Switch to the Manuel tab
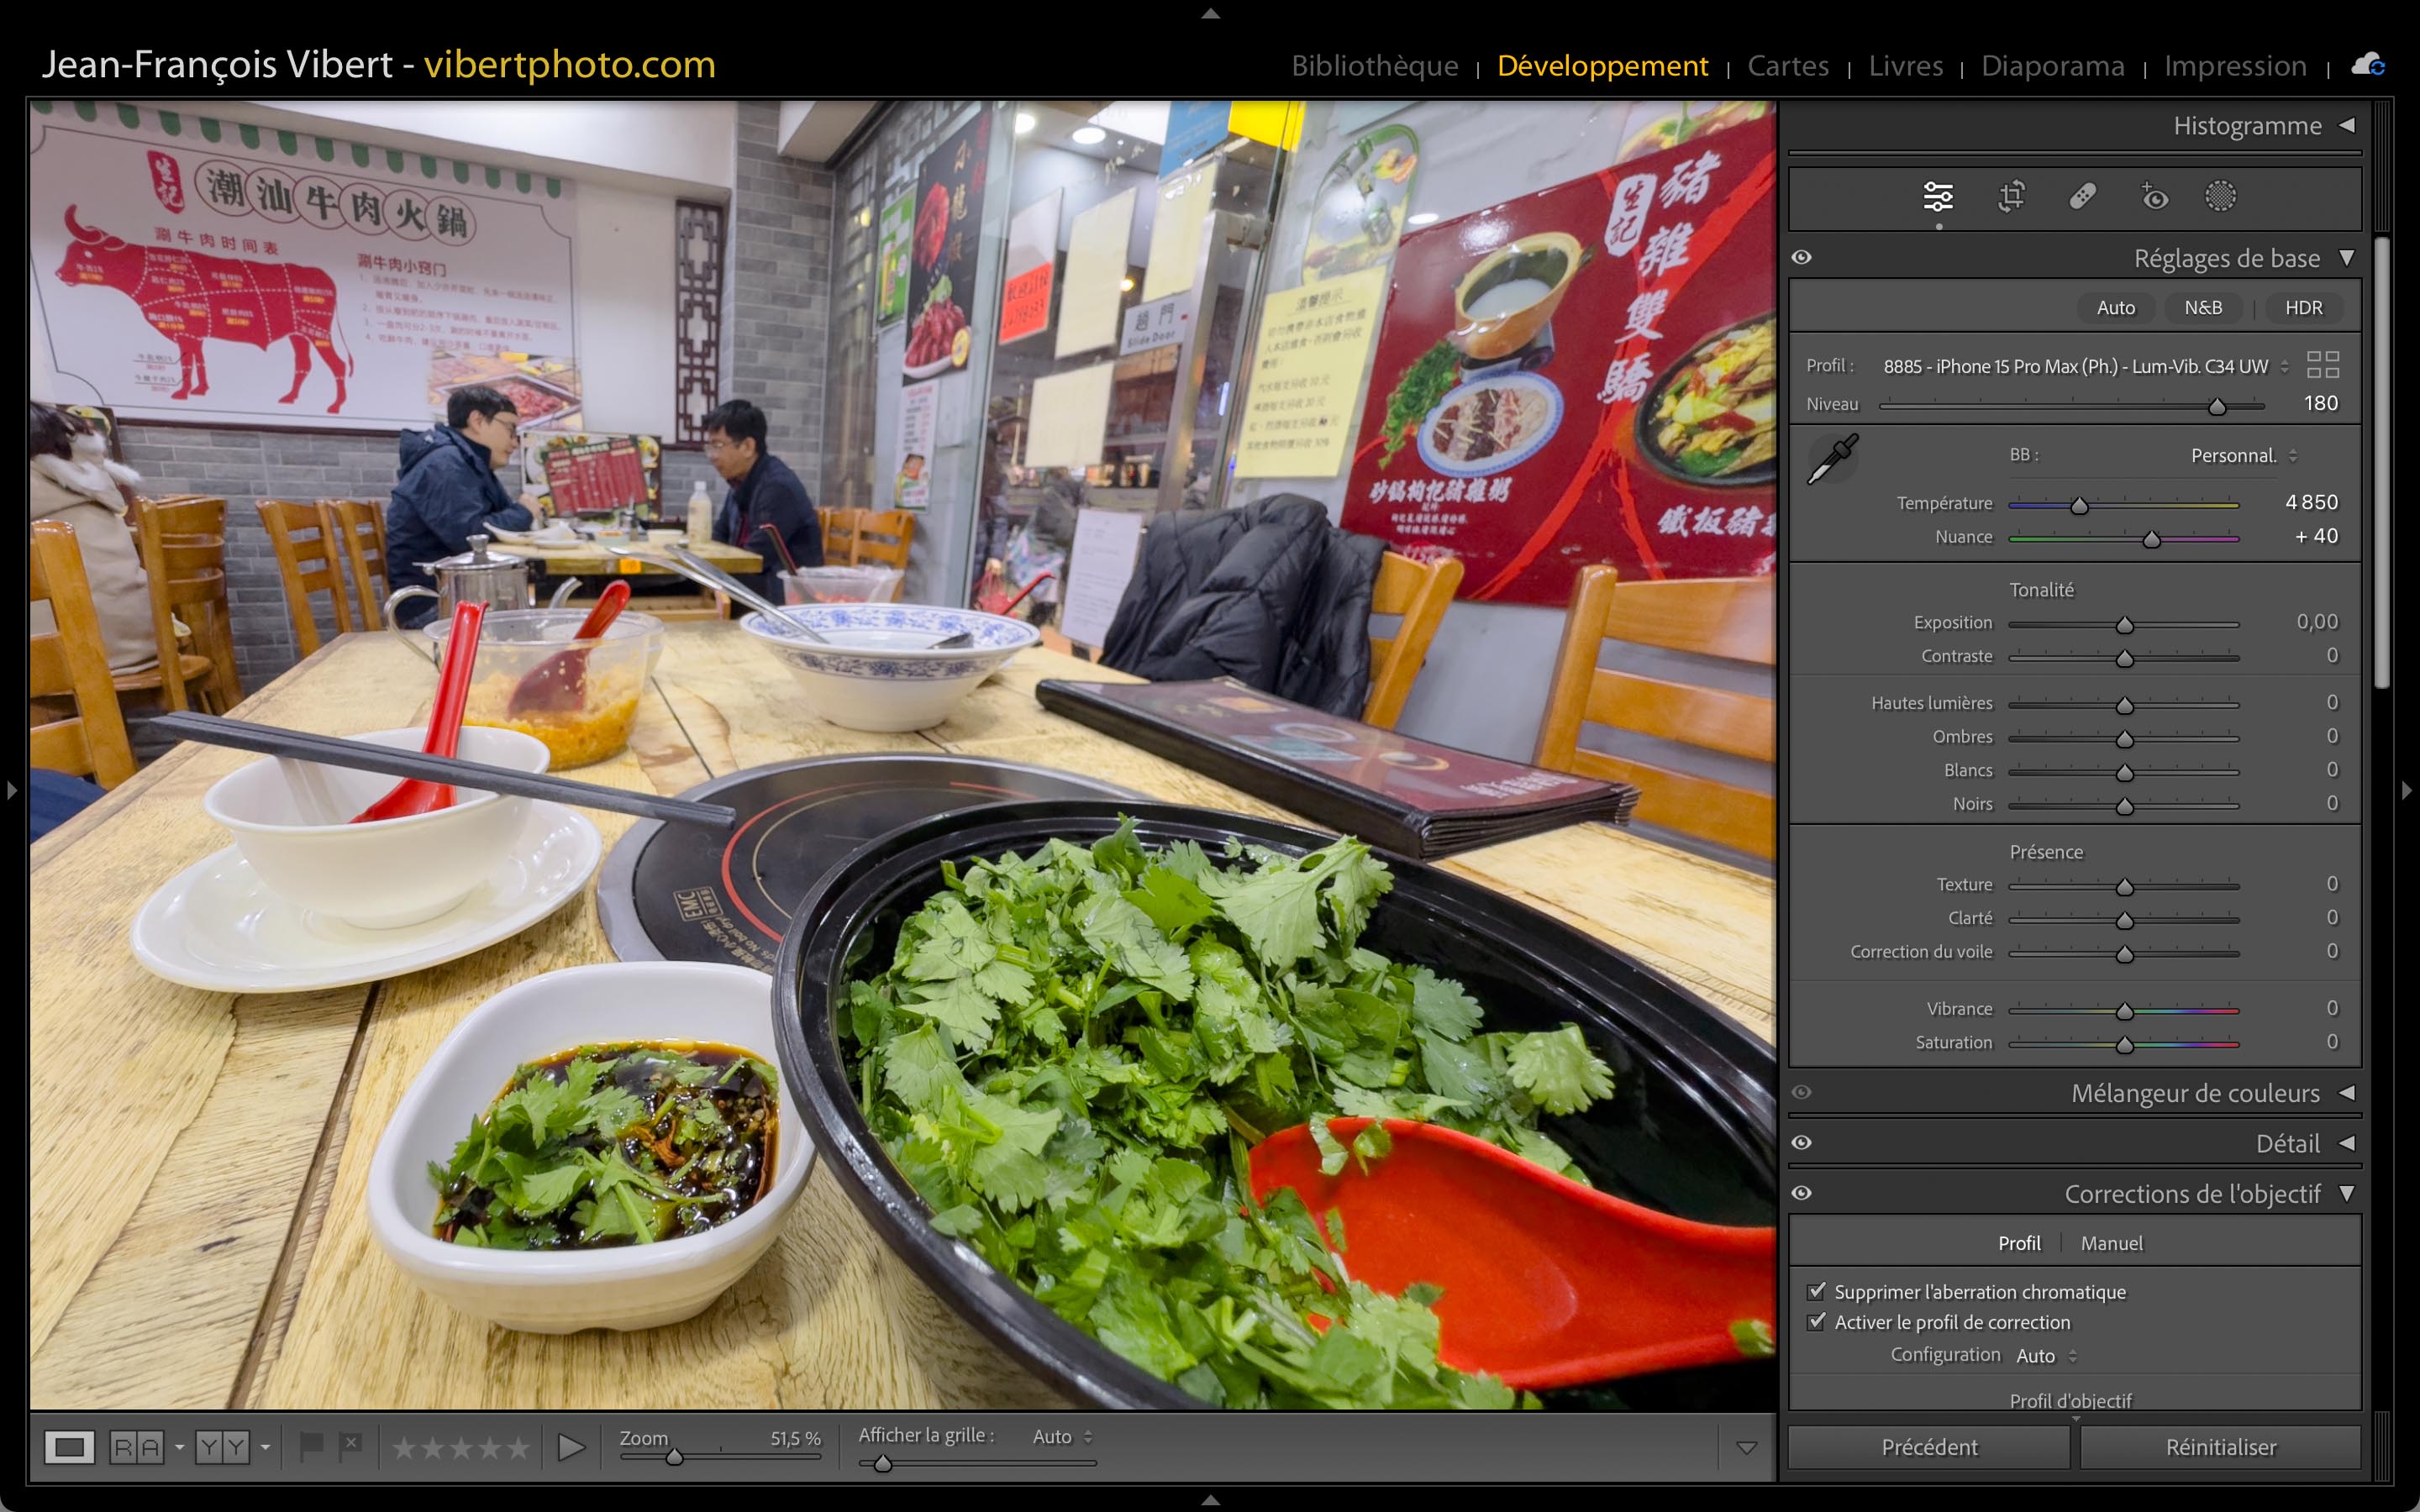This screenshot has width=2420, height=1512. (x=2111, y=1243)
